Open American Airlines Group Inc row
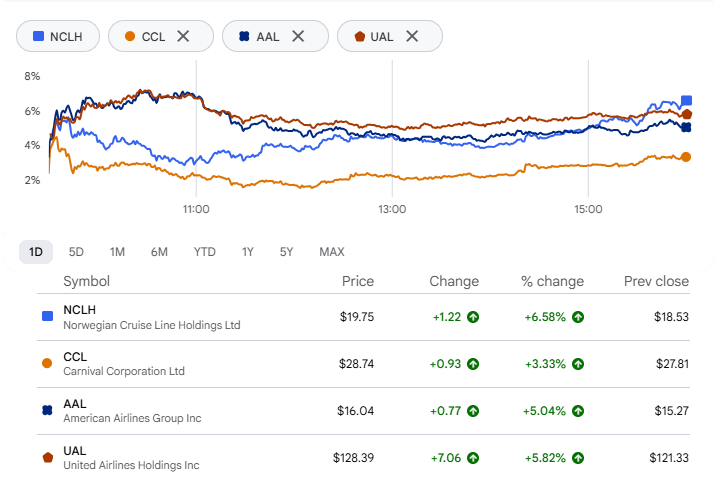This screenshot has height=486, width=721. pyautogui.click(x=363, y=411)
